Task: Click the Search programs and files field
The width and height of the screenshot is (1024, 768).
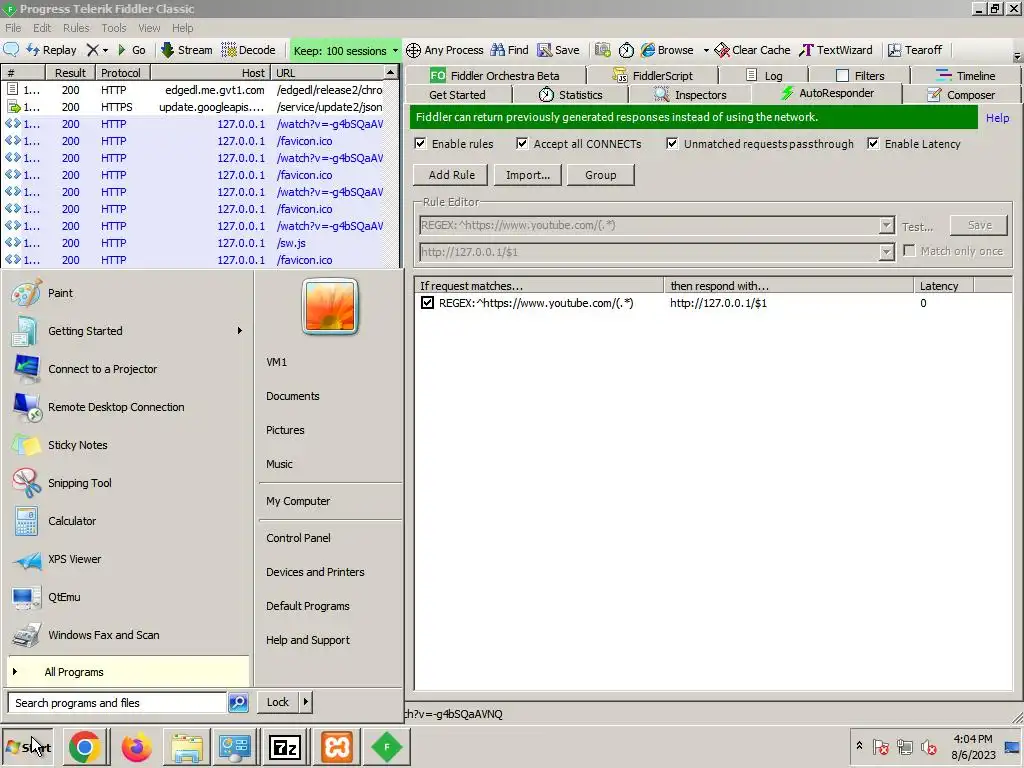Action: click(118, 703)
